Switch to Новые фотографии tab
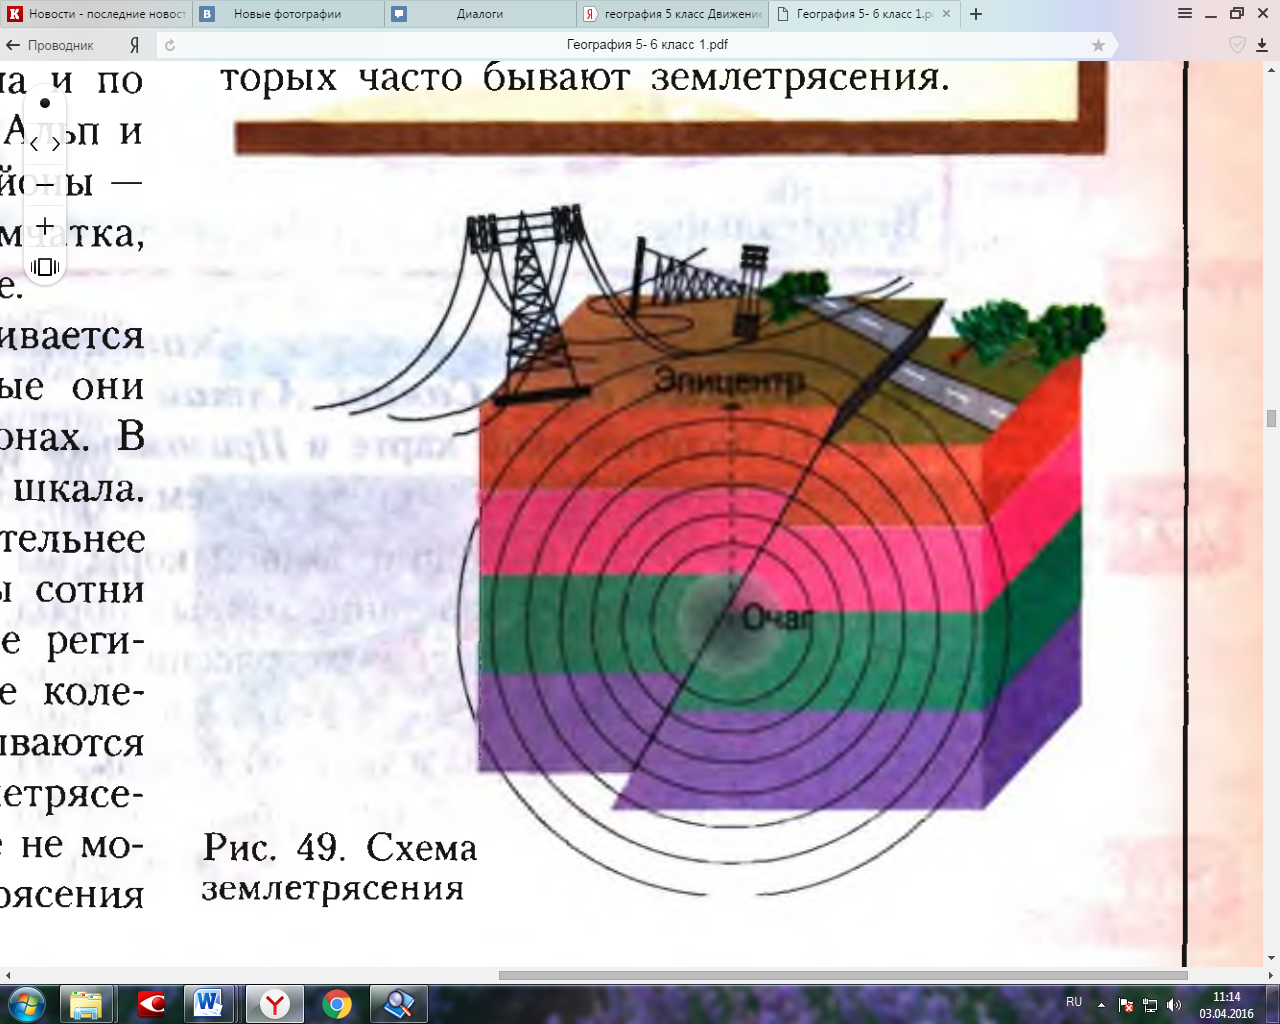Image resolution: width=1280 pixels, height=1024 pixels. point(288,14)
